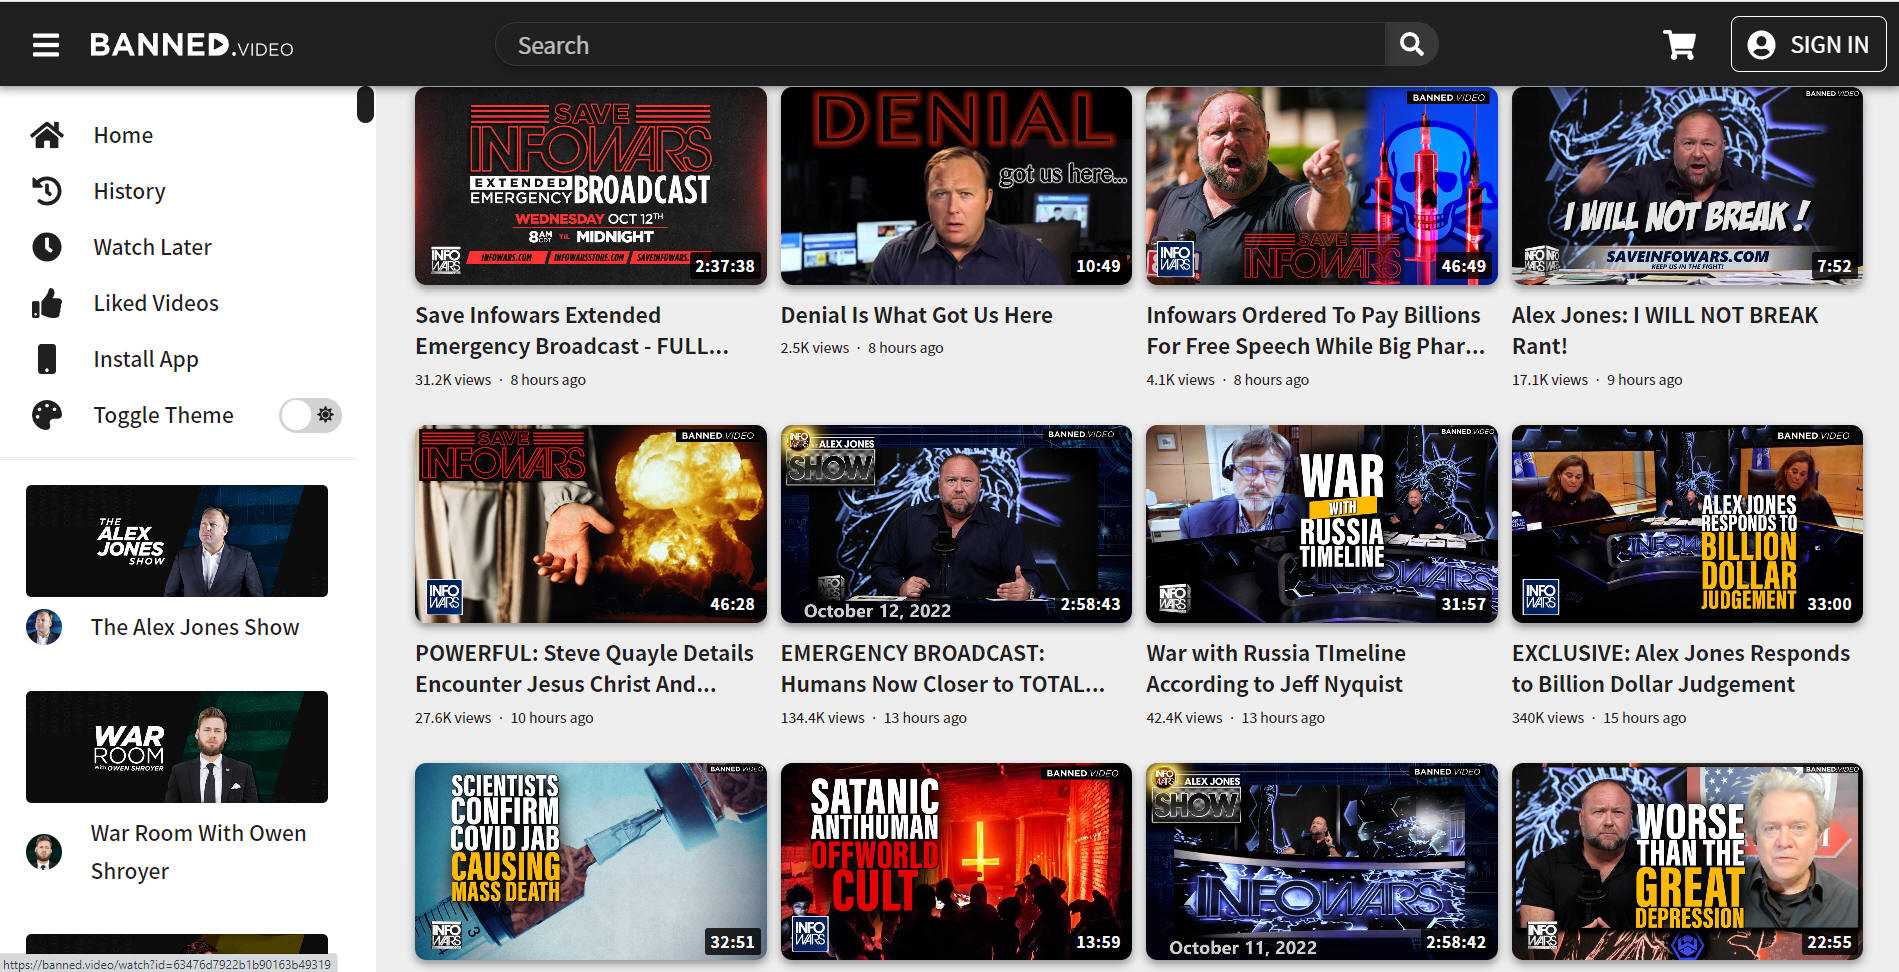Open 'EMERGENCY BROADCAST: Humans Now Closer' title
The image size is (1899, 972).
(x=942, y=669)
